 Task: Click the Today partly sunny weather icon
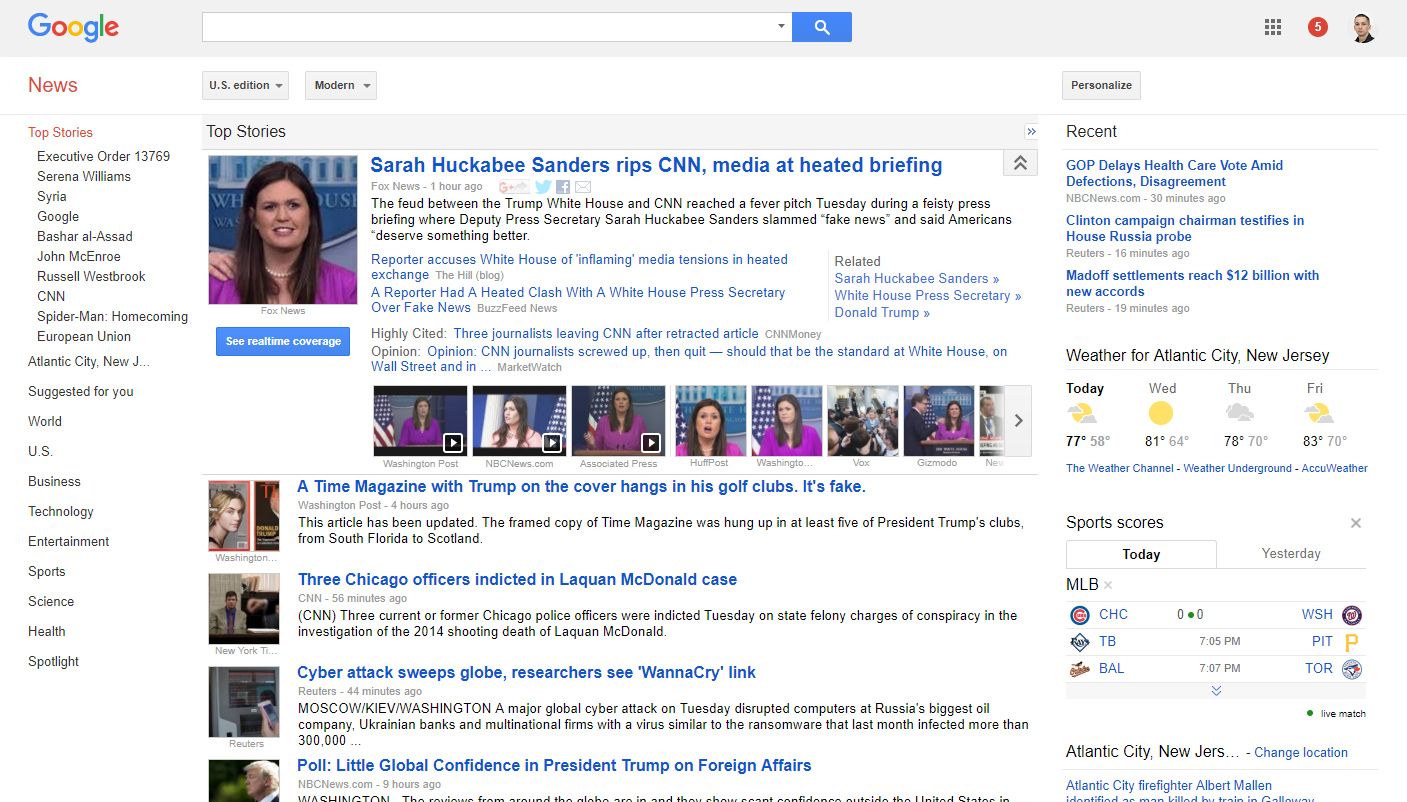click(x=1082, y=413)
